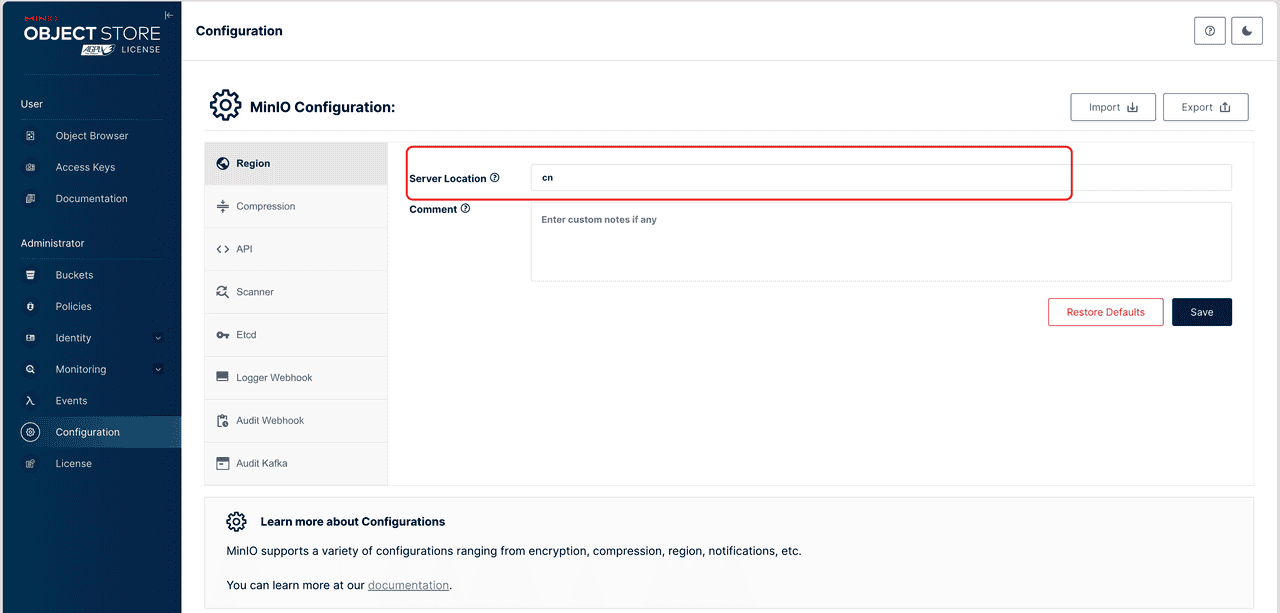Switch to the Scanner settings tab
This screenshot has width=1280, height=613.
[x=255, y=292]
